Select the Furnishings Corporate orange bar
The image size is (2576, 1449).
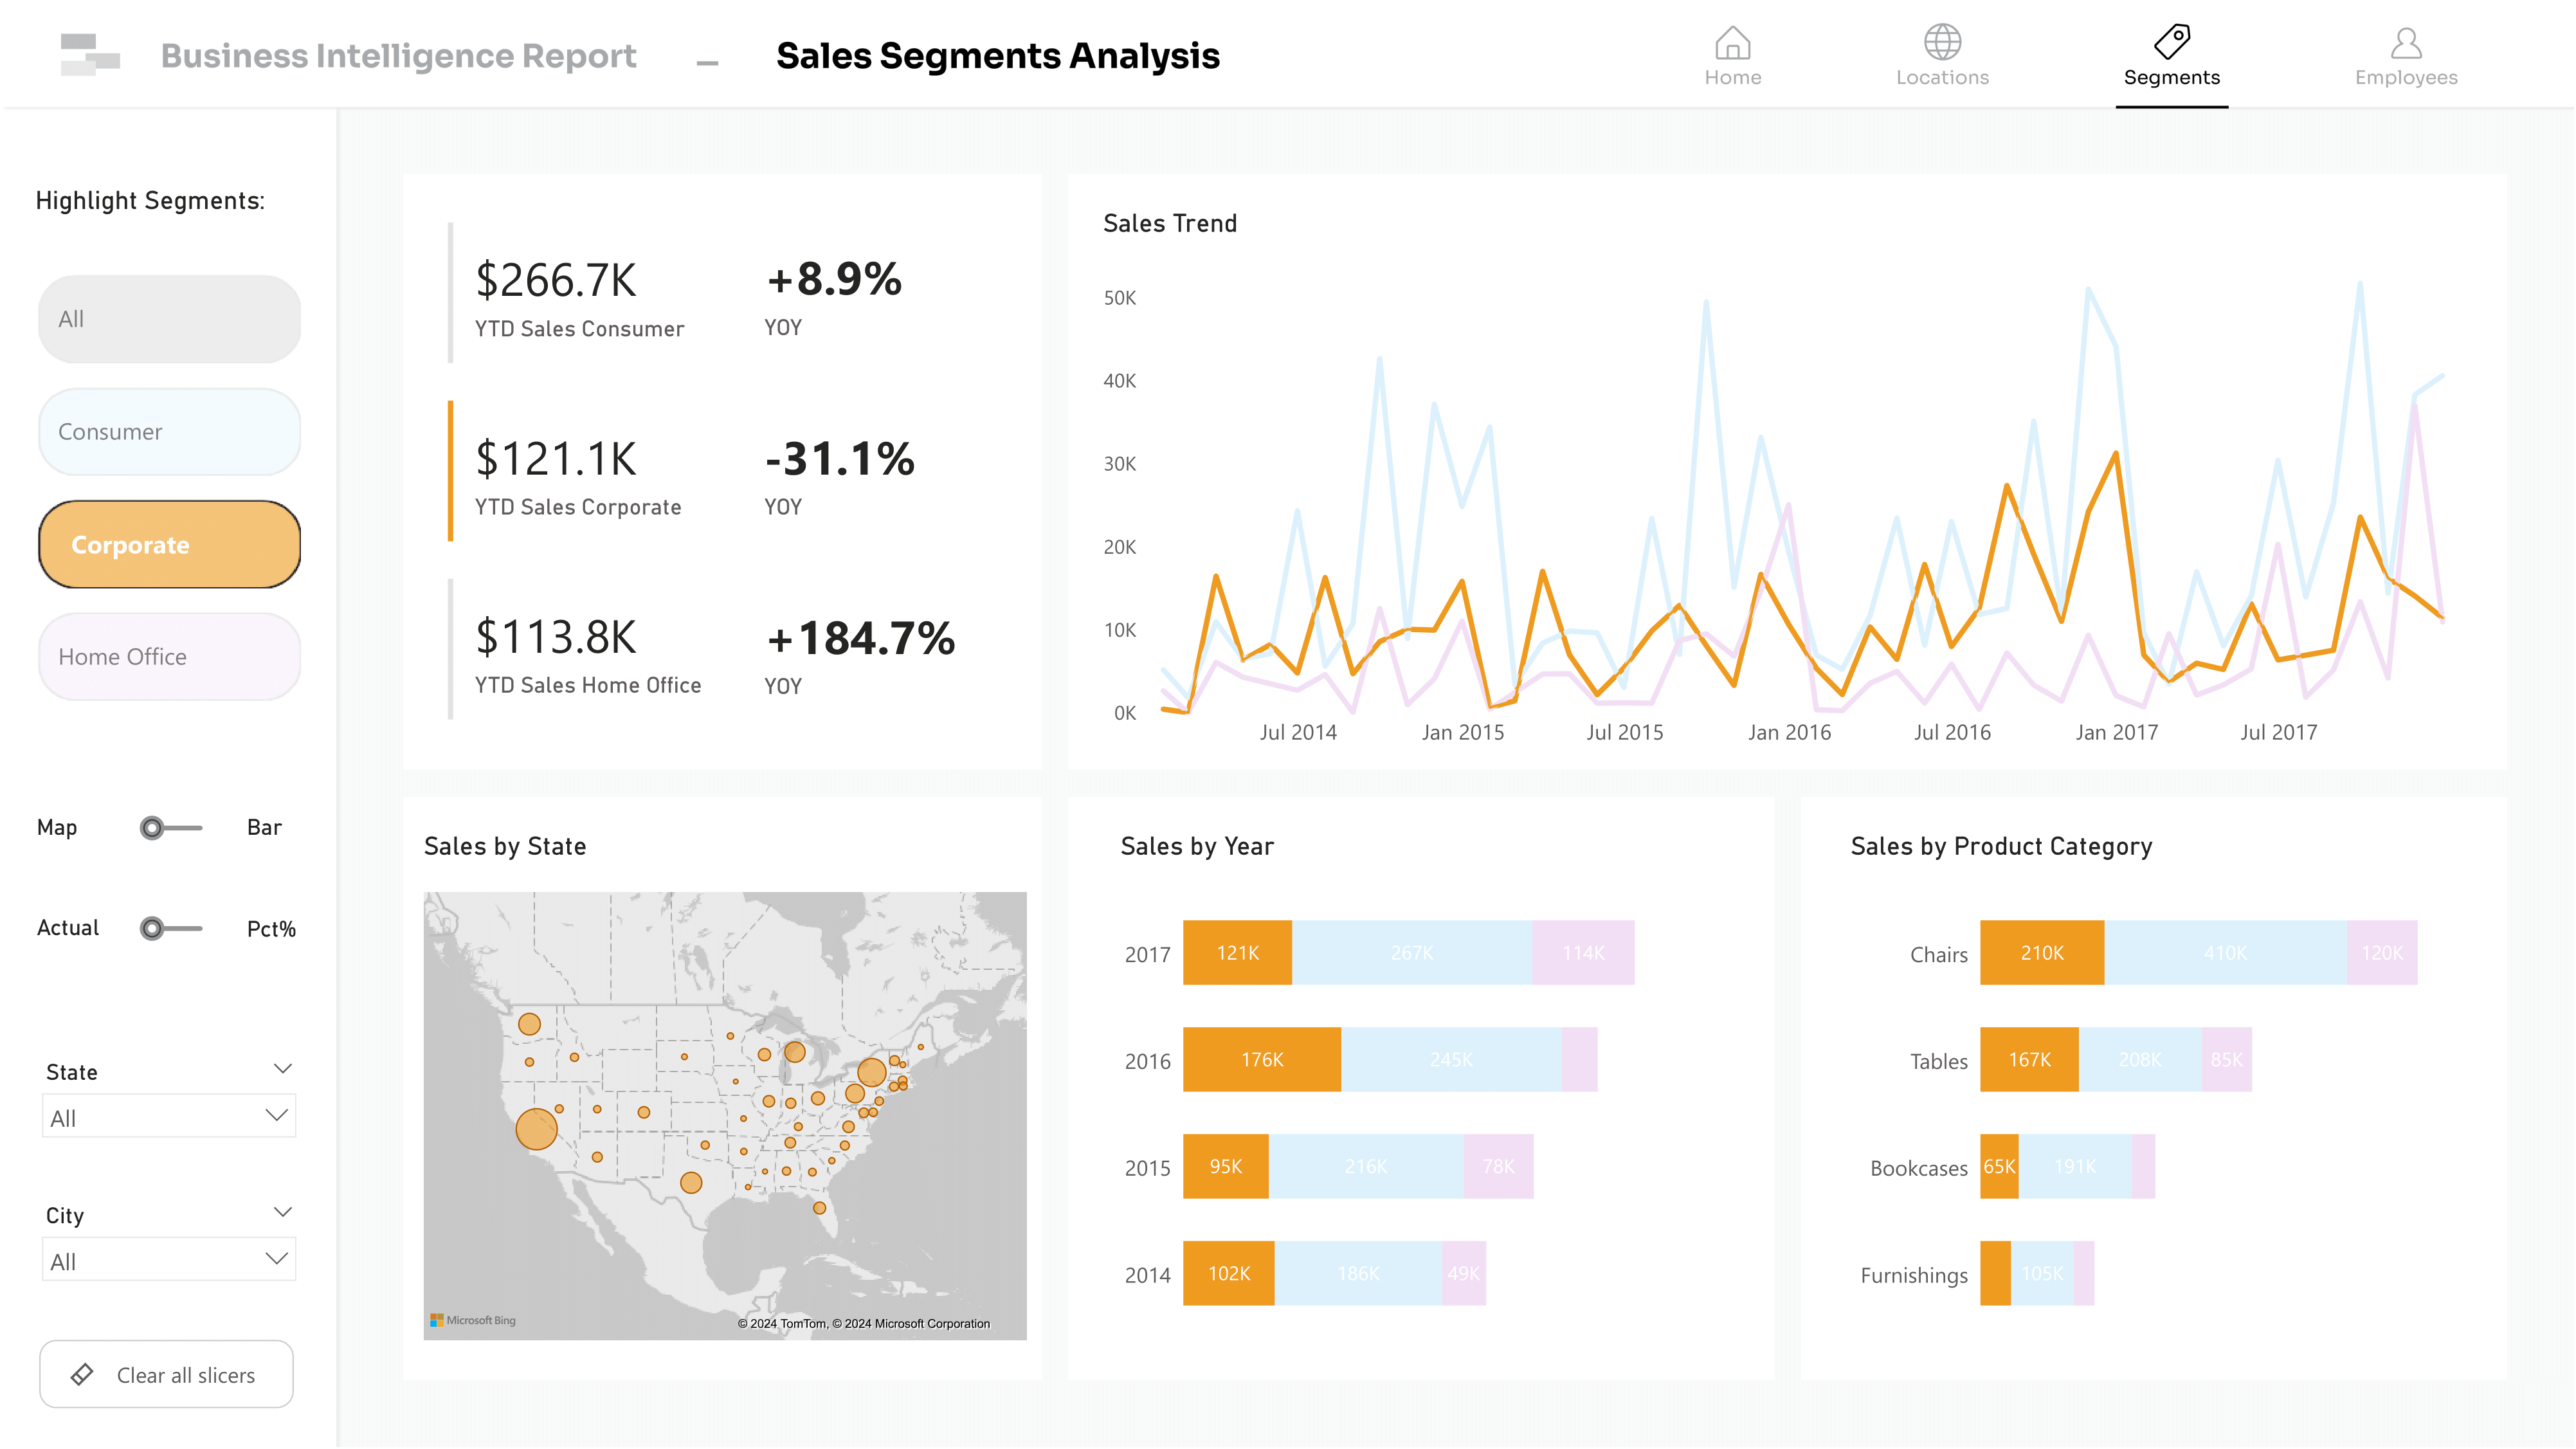click(1995, 1274)
